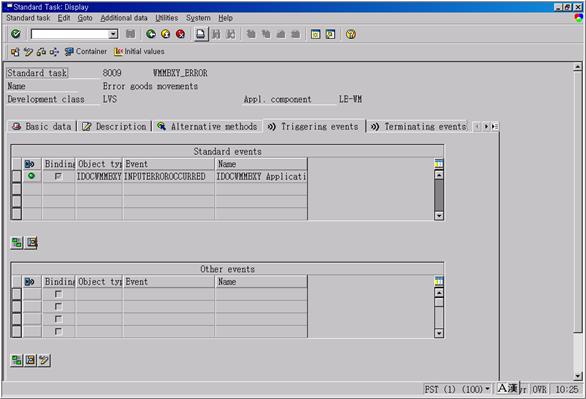
Task: Open the Utilities menu
Action: click(167, 18)
